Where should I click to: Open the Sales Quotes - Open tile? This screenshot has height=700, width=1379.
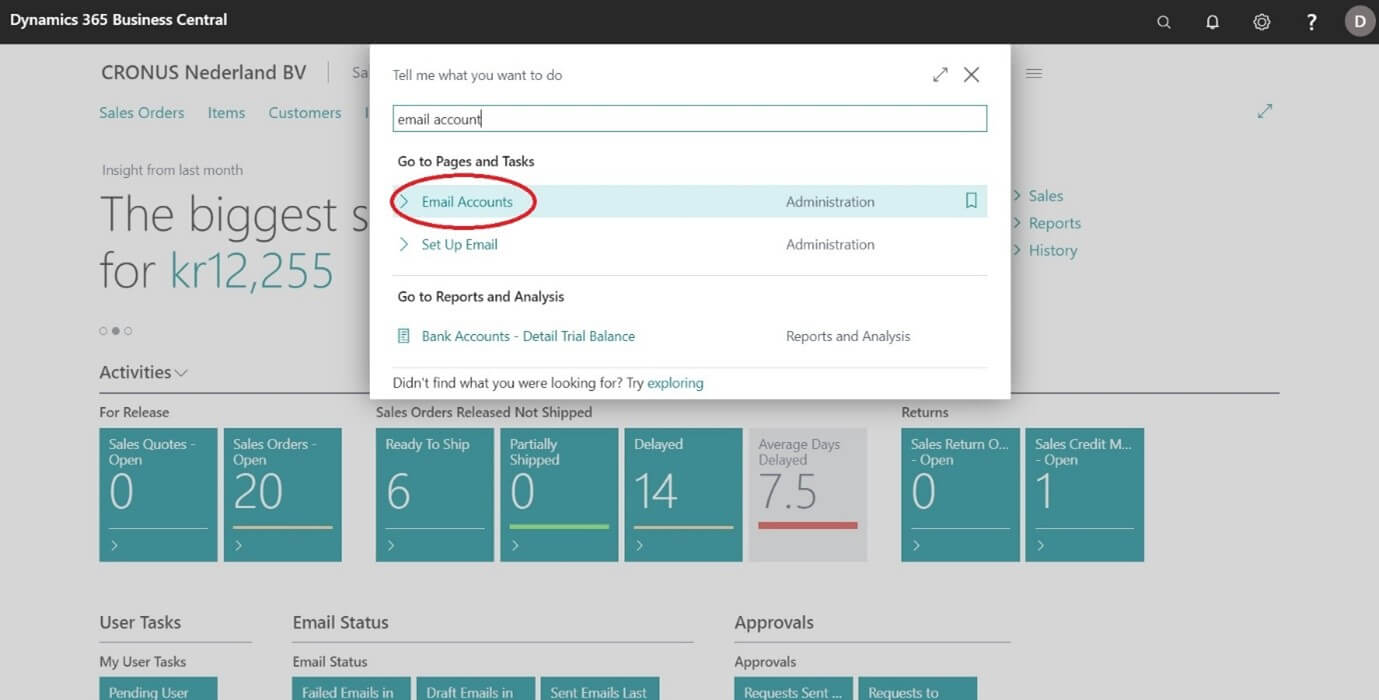[158, 494]
